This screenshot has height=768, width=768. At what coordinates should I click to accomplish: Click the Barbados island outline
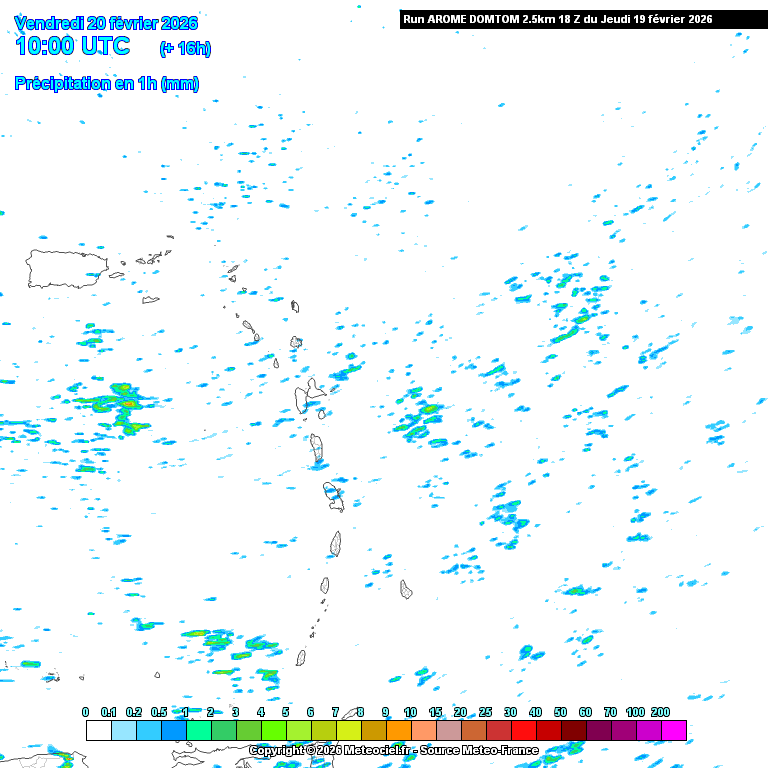pyautogui.click(x=406, y=589)
